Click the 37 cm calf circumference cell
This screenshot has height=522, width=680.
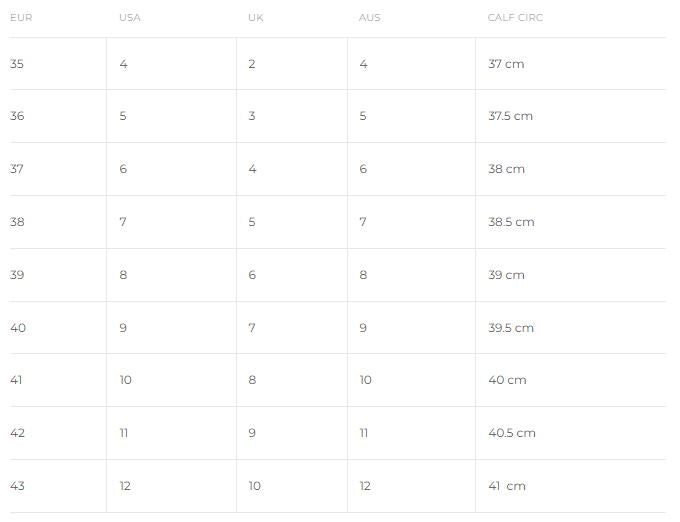pos(506,64)
